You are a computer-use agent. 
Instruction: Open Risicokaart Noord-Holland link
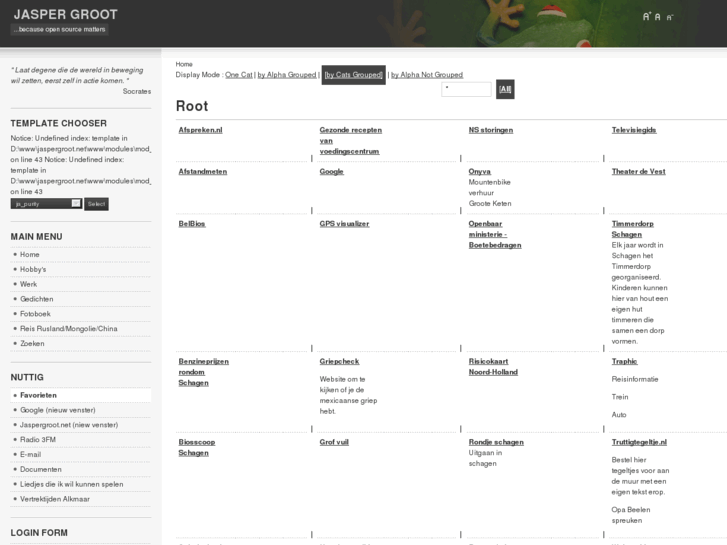coord(493,367)
